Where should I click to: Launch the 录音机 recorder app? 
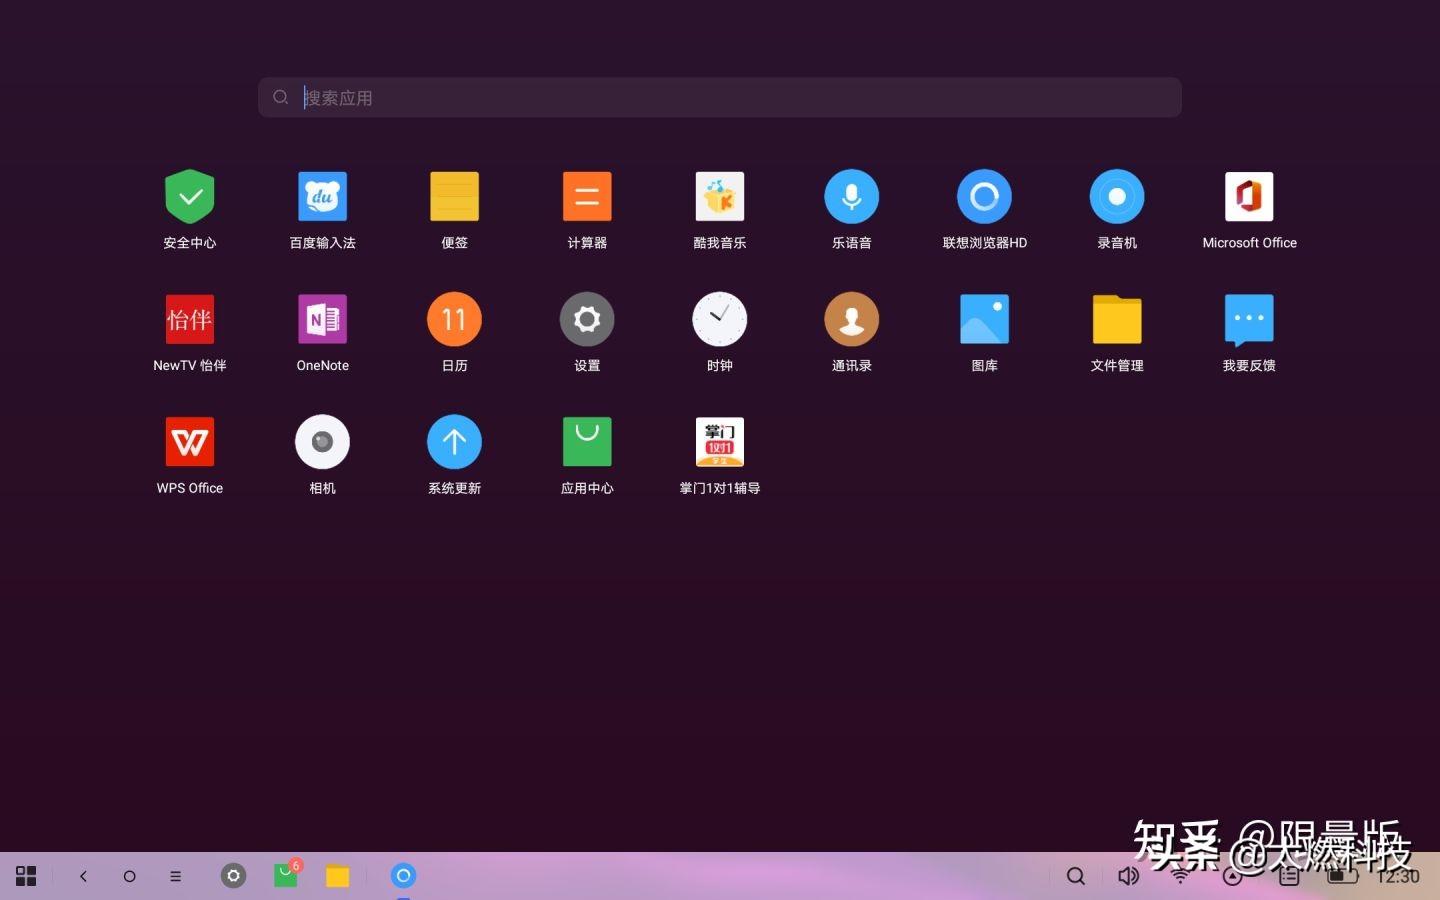[1117, 197]
